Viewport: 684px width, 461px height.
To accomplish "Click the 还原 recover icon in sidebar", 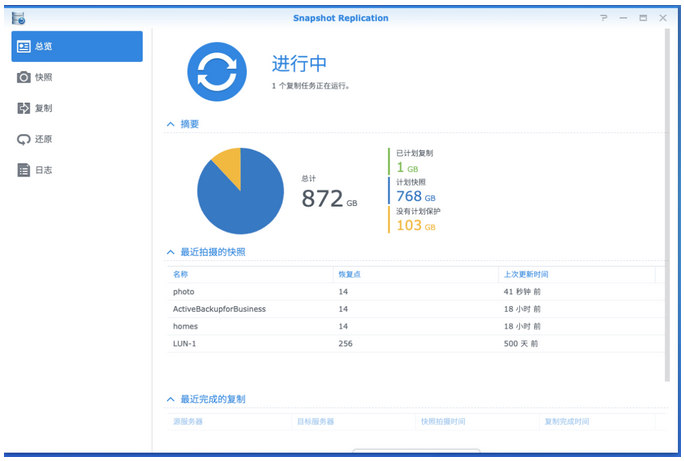I will (24, 139).
